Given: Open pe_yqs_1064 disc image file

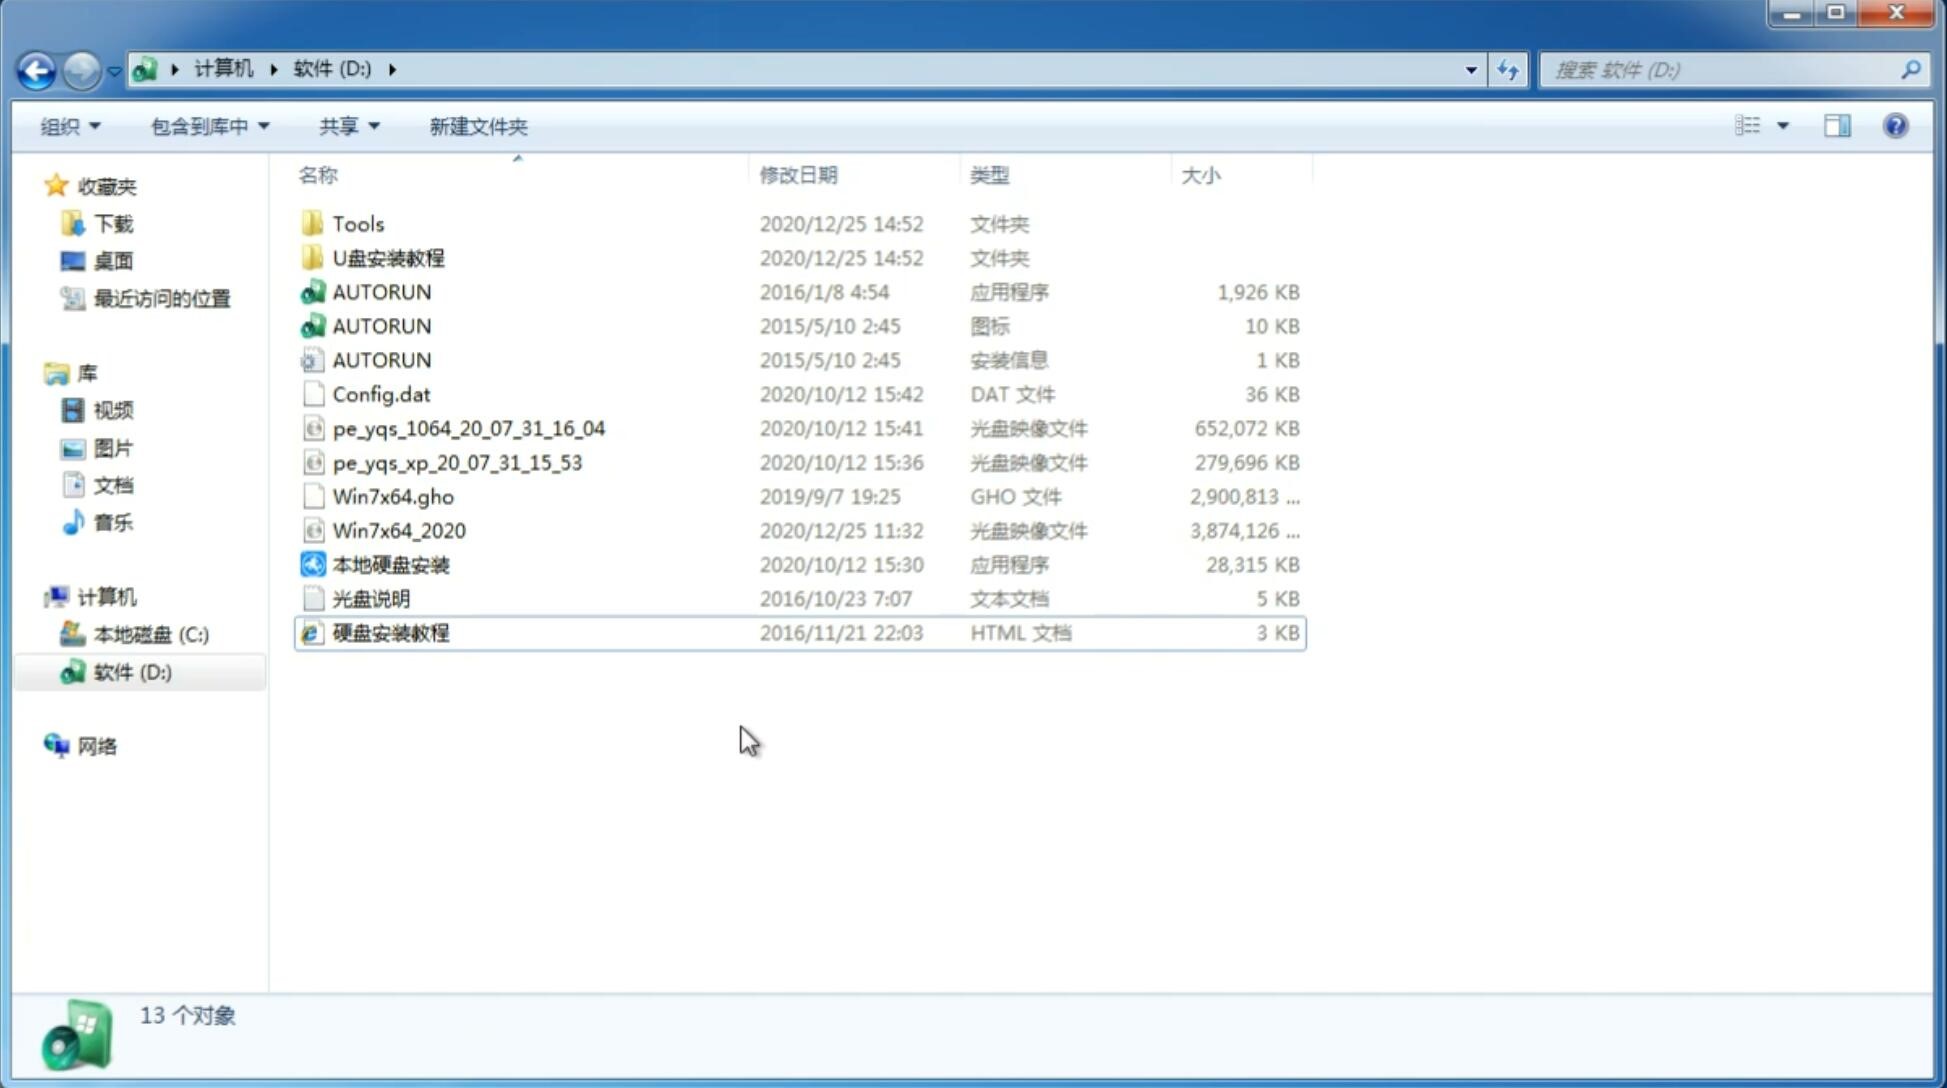Looking at the screenshot, I should click(x=468, y=428).
